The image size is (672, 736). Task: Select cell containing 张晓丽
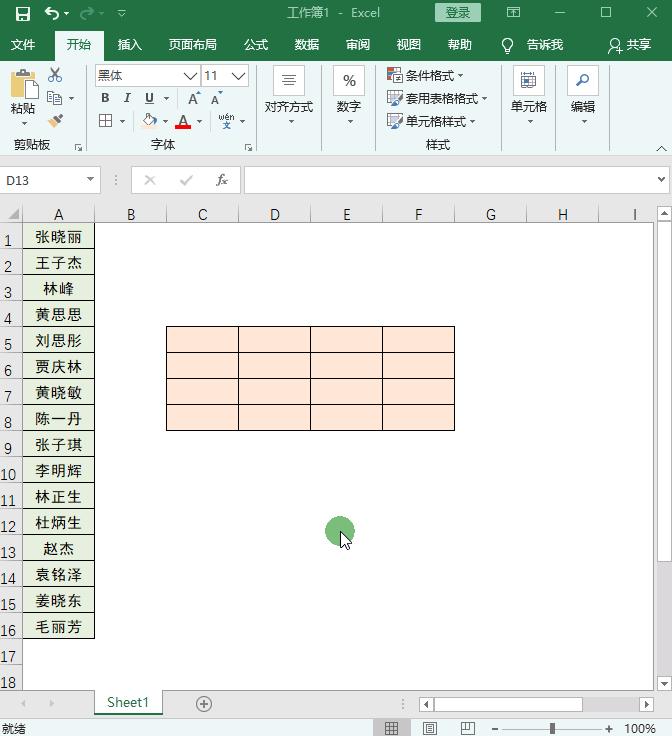coord(58,236)
